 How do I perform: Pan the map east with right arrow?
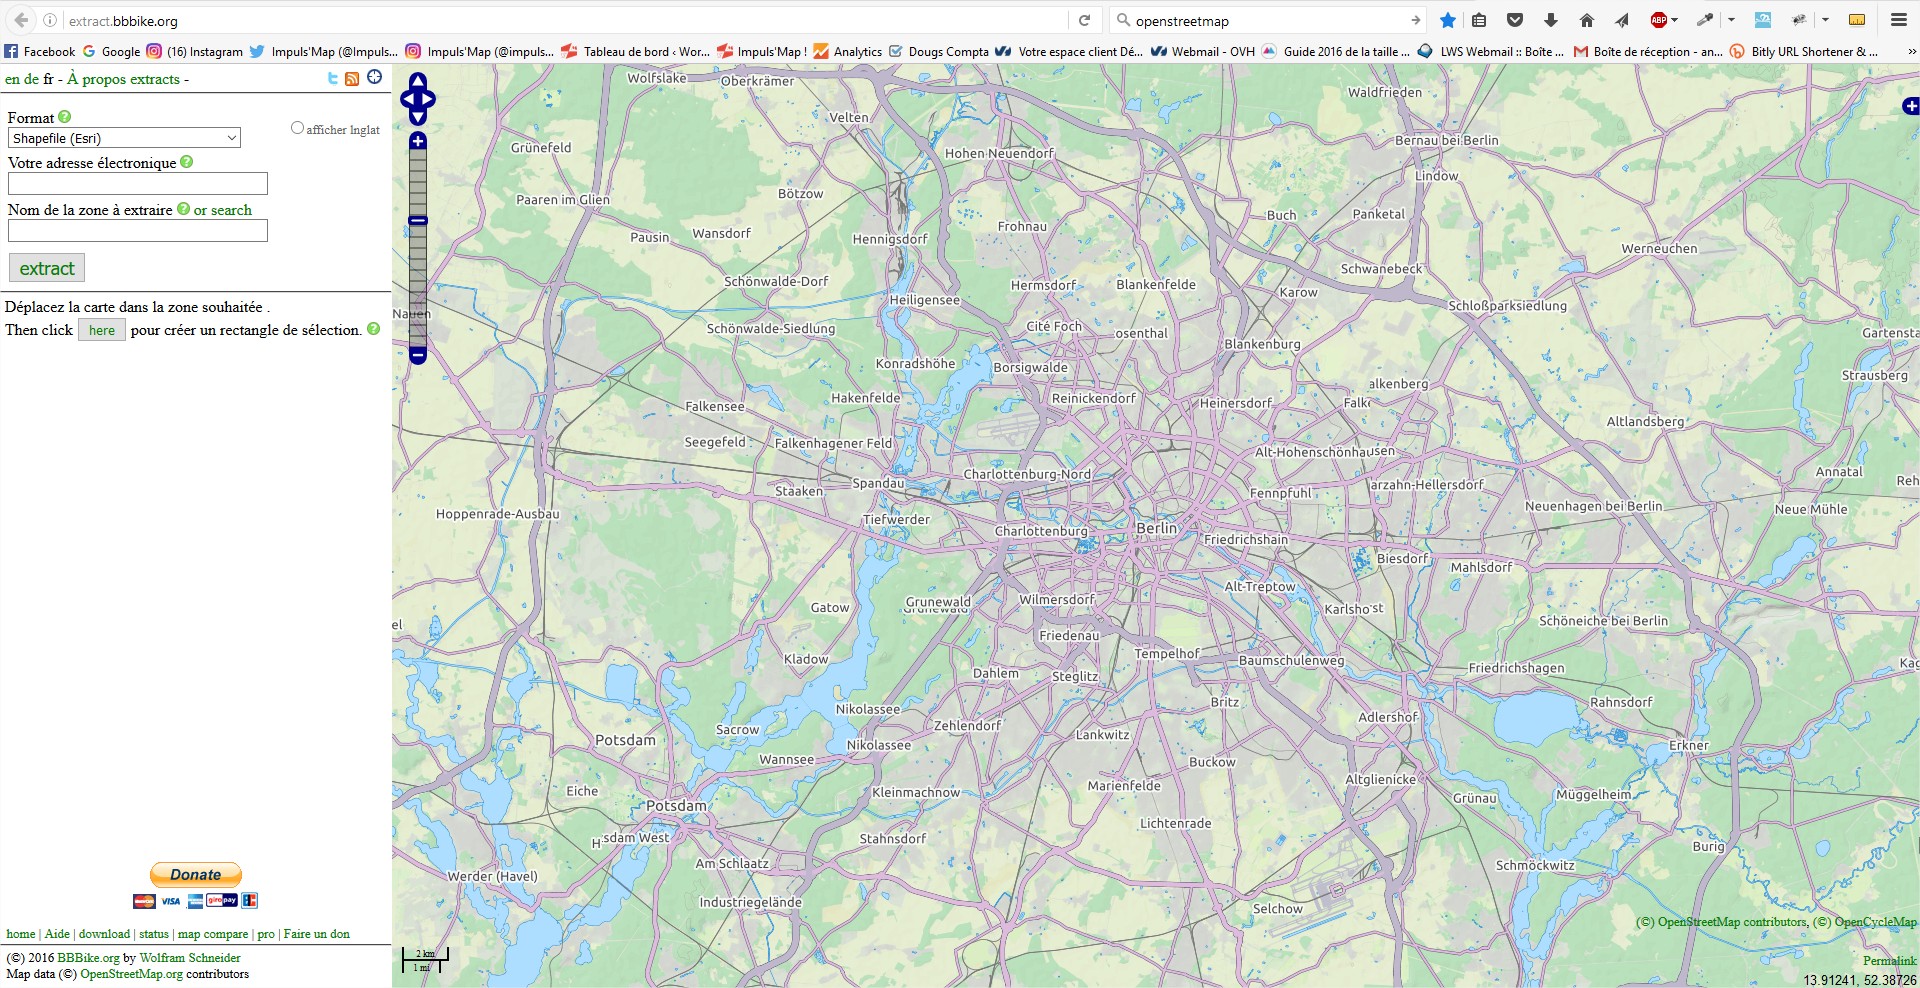429,99
